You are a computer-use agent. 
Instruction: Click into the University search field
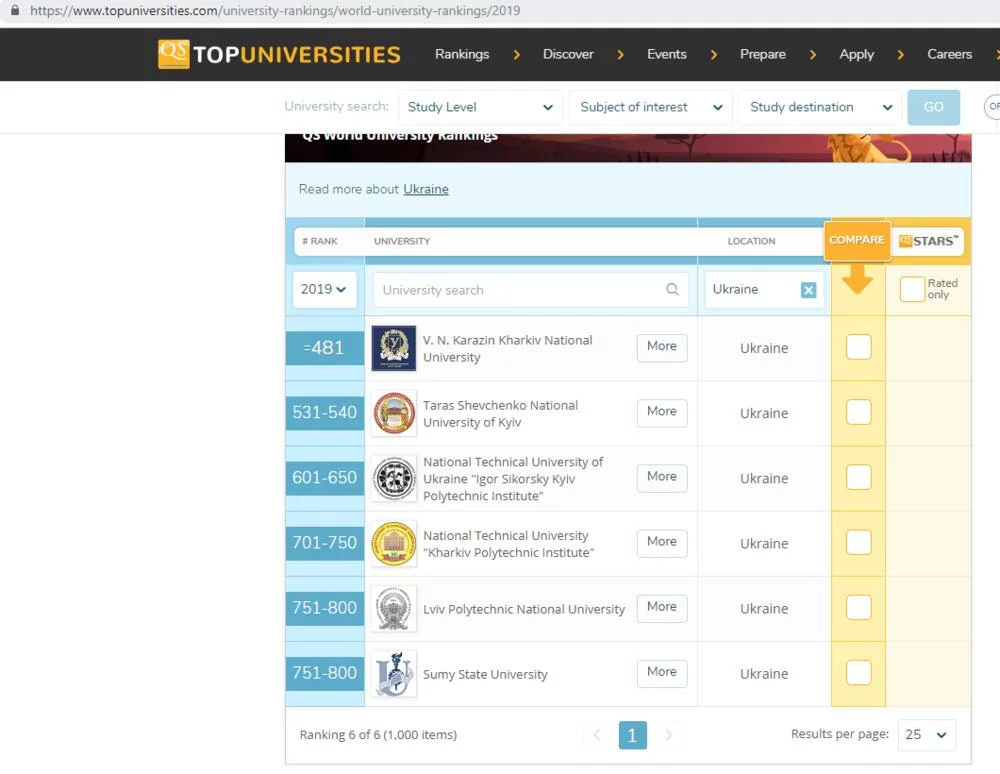coord(520,290)
